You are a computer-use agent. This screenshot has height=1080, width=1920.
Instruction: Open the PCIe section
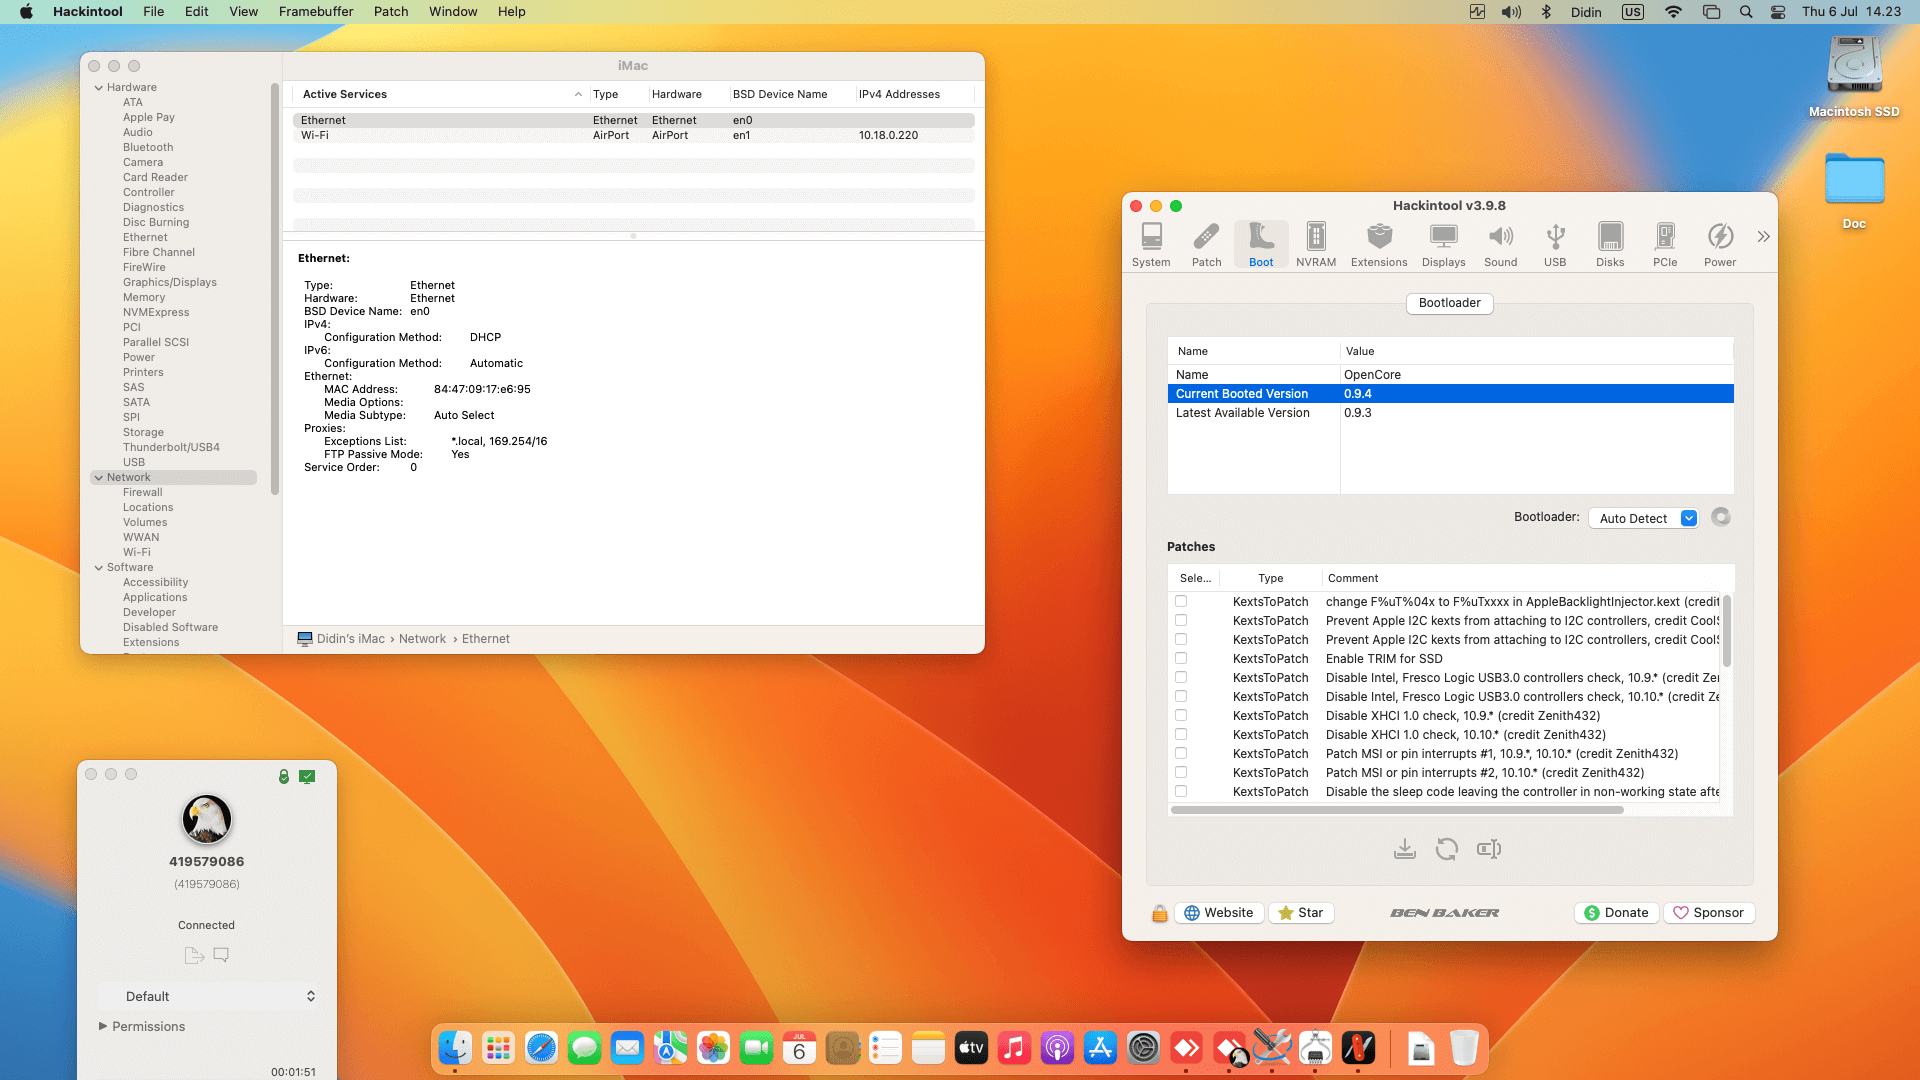click(x=1665, y=243)
